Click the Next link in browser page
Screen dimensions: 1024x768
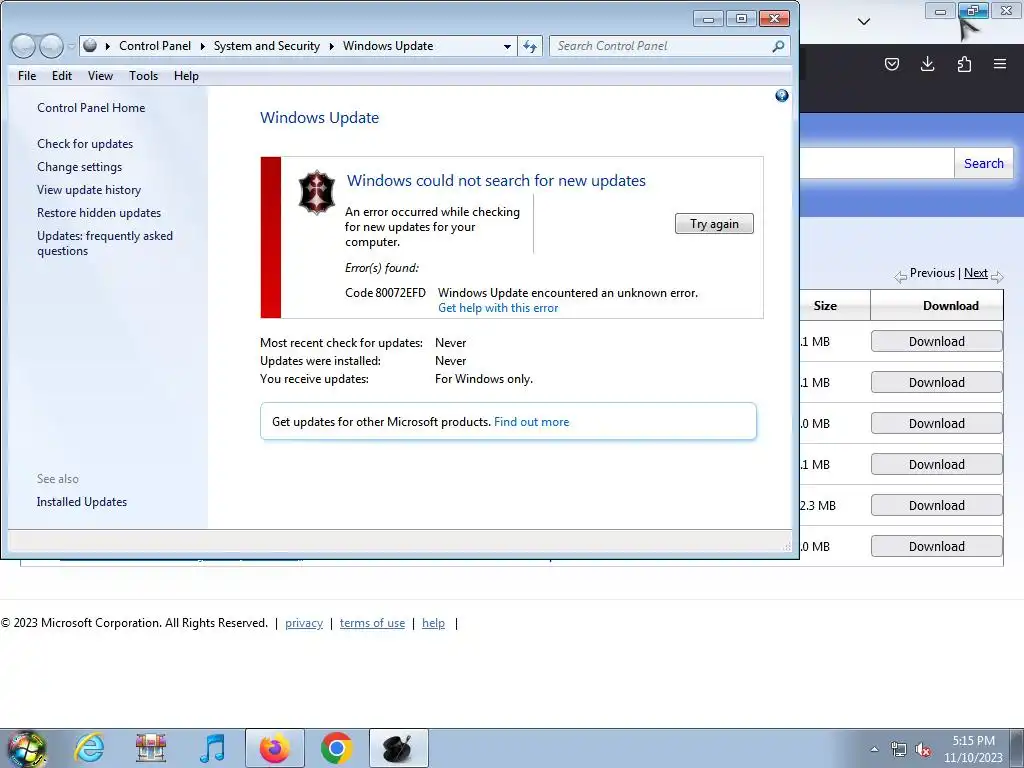[x=976, y=273]
